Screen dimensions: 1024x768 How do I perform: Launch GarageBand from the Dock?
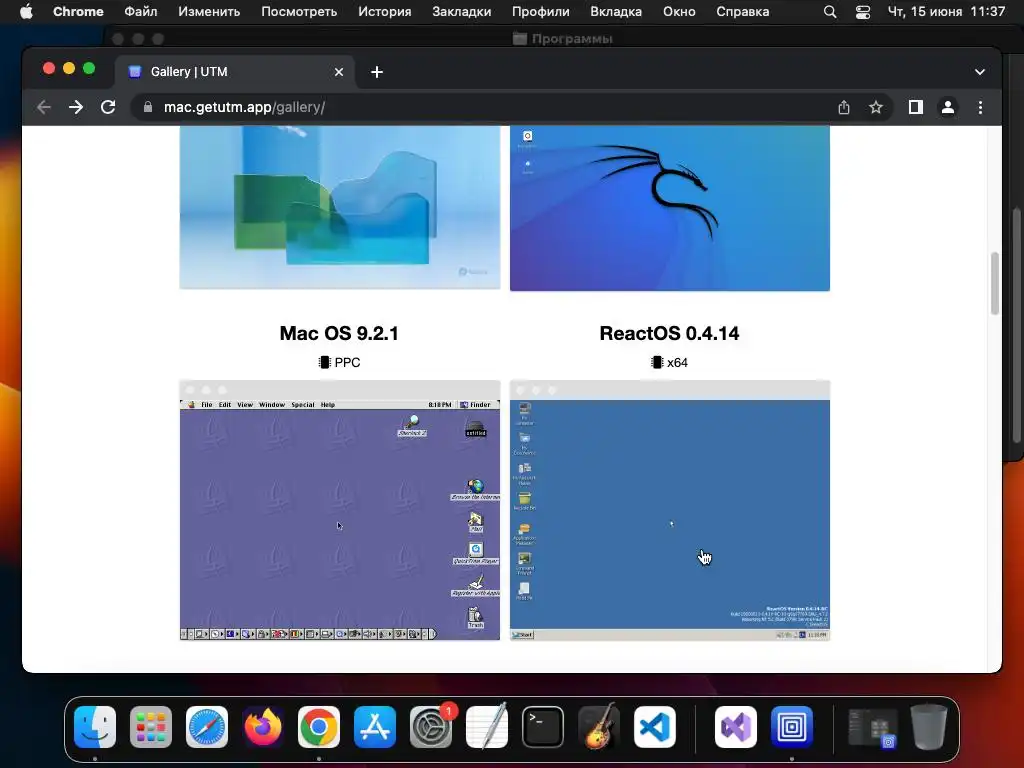(599, 727)
